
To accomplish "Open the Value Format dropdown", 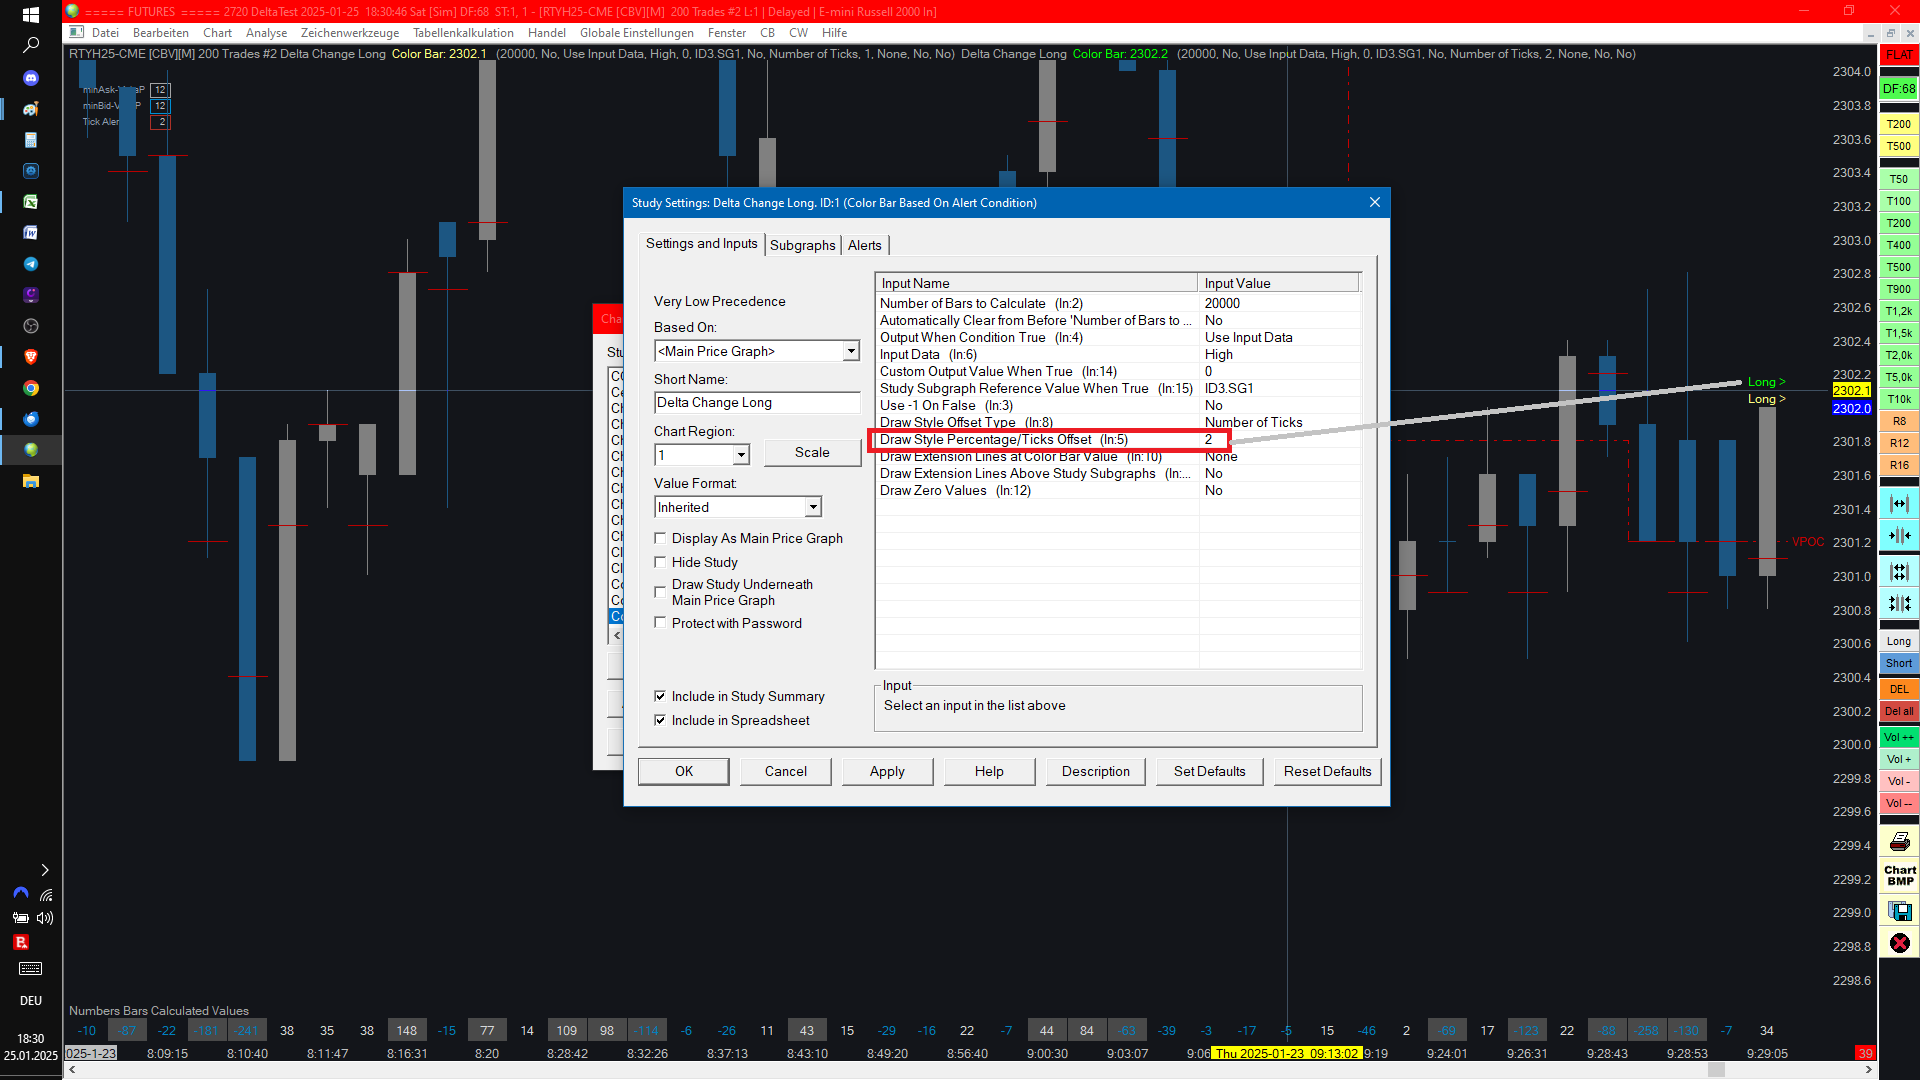I will 812,507.
